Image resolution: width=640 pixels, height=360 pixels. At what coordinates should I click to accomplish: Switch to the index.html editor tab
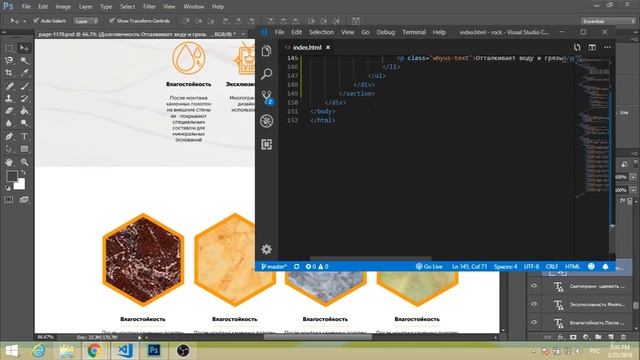pos(307,47)
